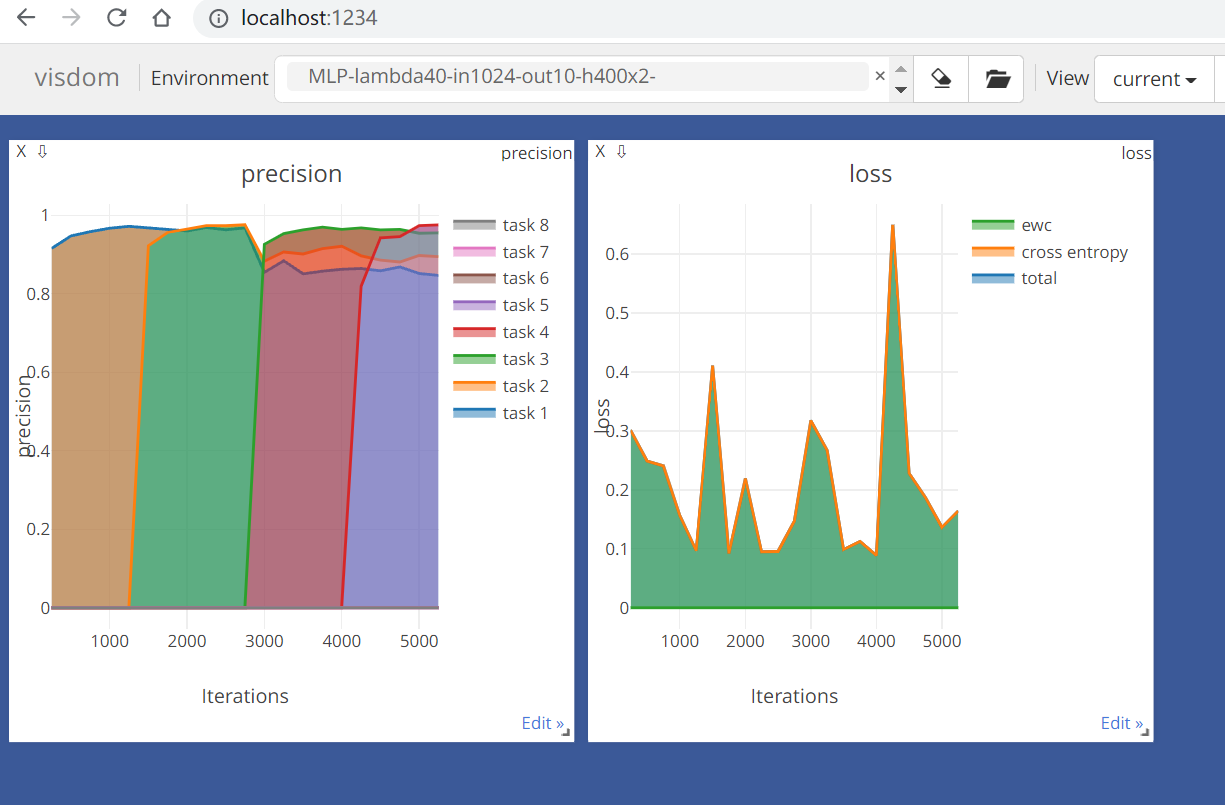
Task: Open the View current dropdown
Action: pos(1154,79)
